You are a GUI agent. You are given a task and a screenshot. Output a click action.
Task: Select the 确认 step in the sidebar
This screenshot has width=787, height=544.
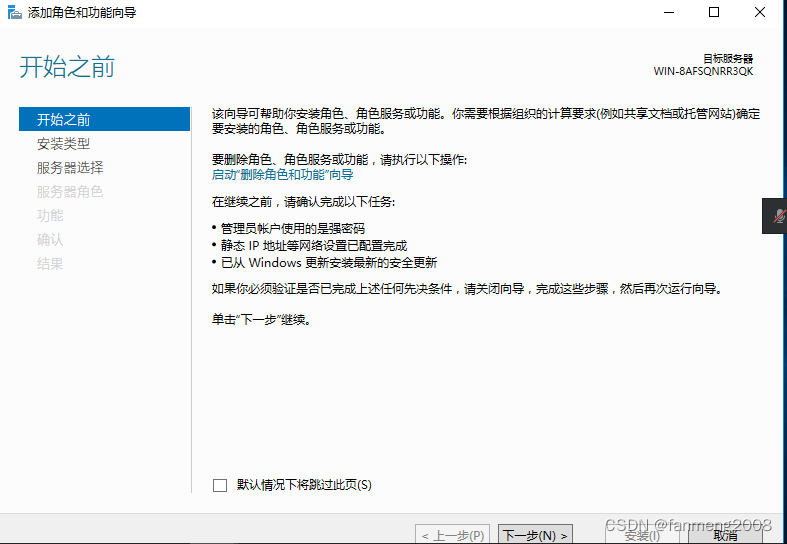(x=50, y=240)
